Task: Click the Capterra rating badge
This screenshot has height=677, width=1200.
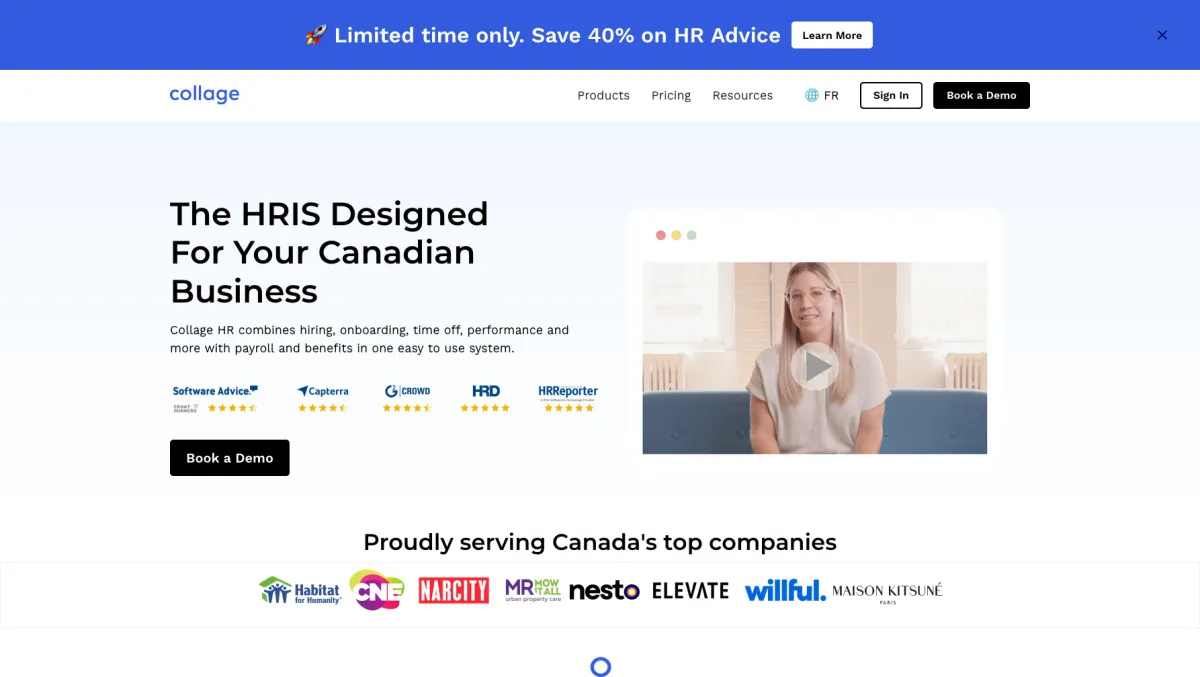Action: [322, 398]
